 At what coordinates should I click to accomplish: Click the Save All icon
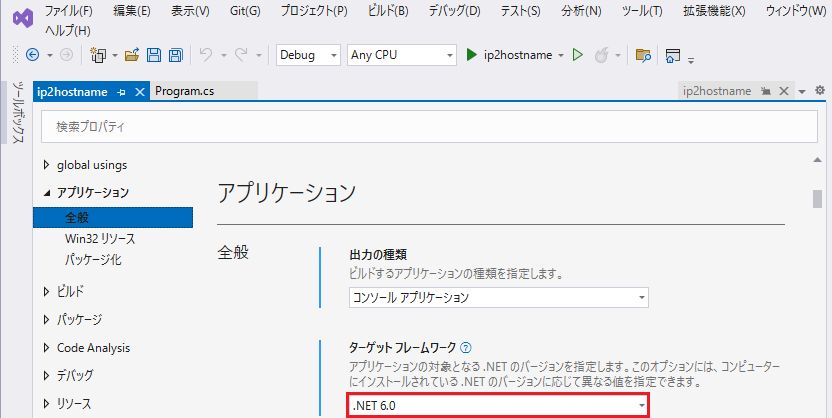(175, 55)
